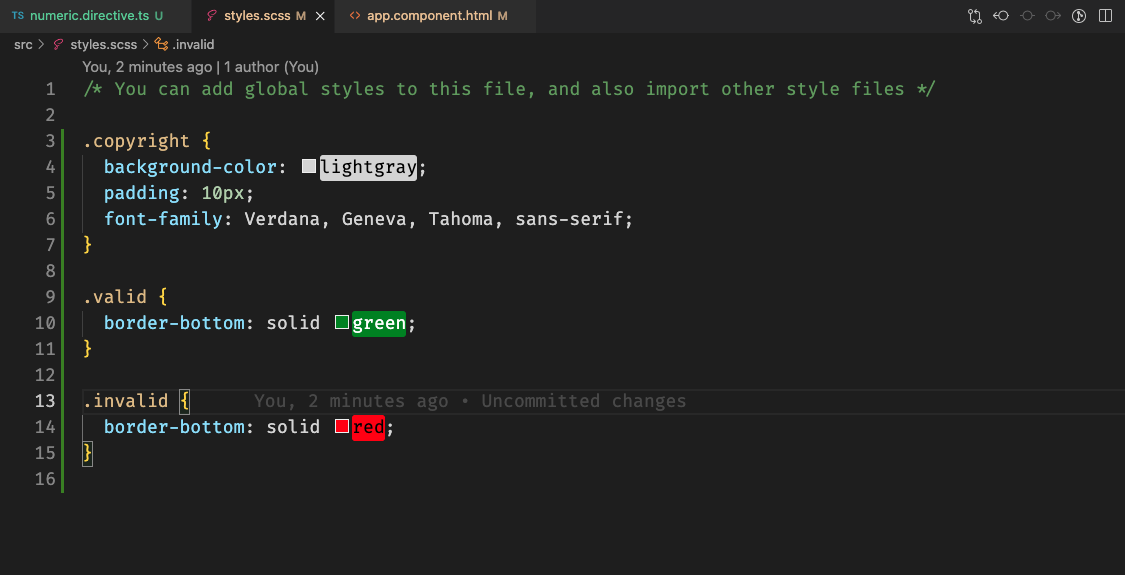Click the inline blame Uncommitted changes annotation

(470, 401)
